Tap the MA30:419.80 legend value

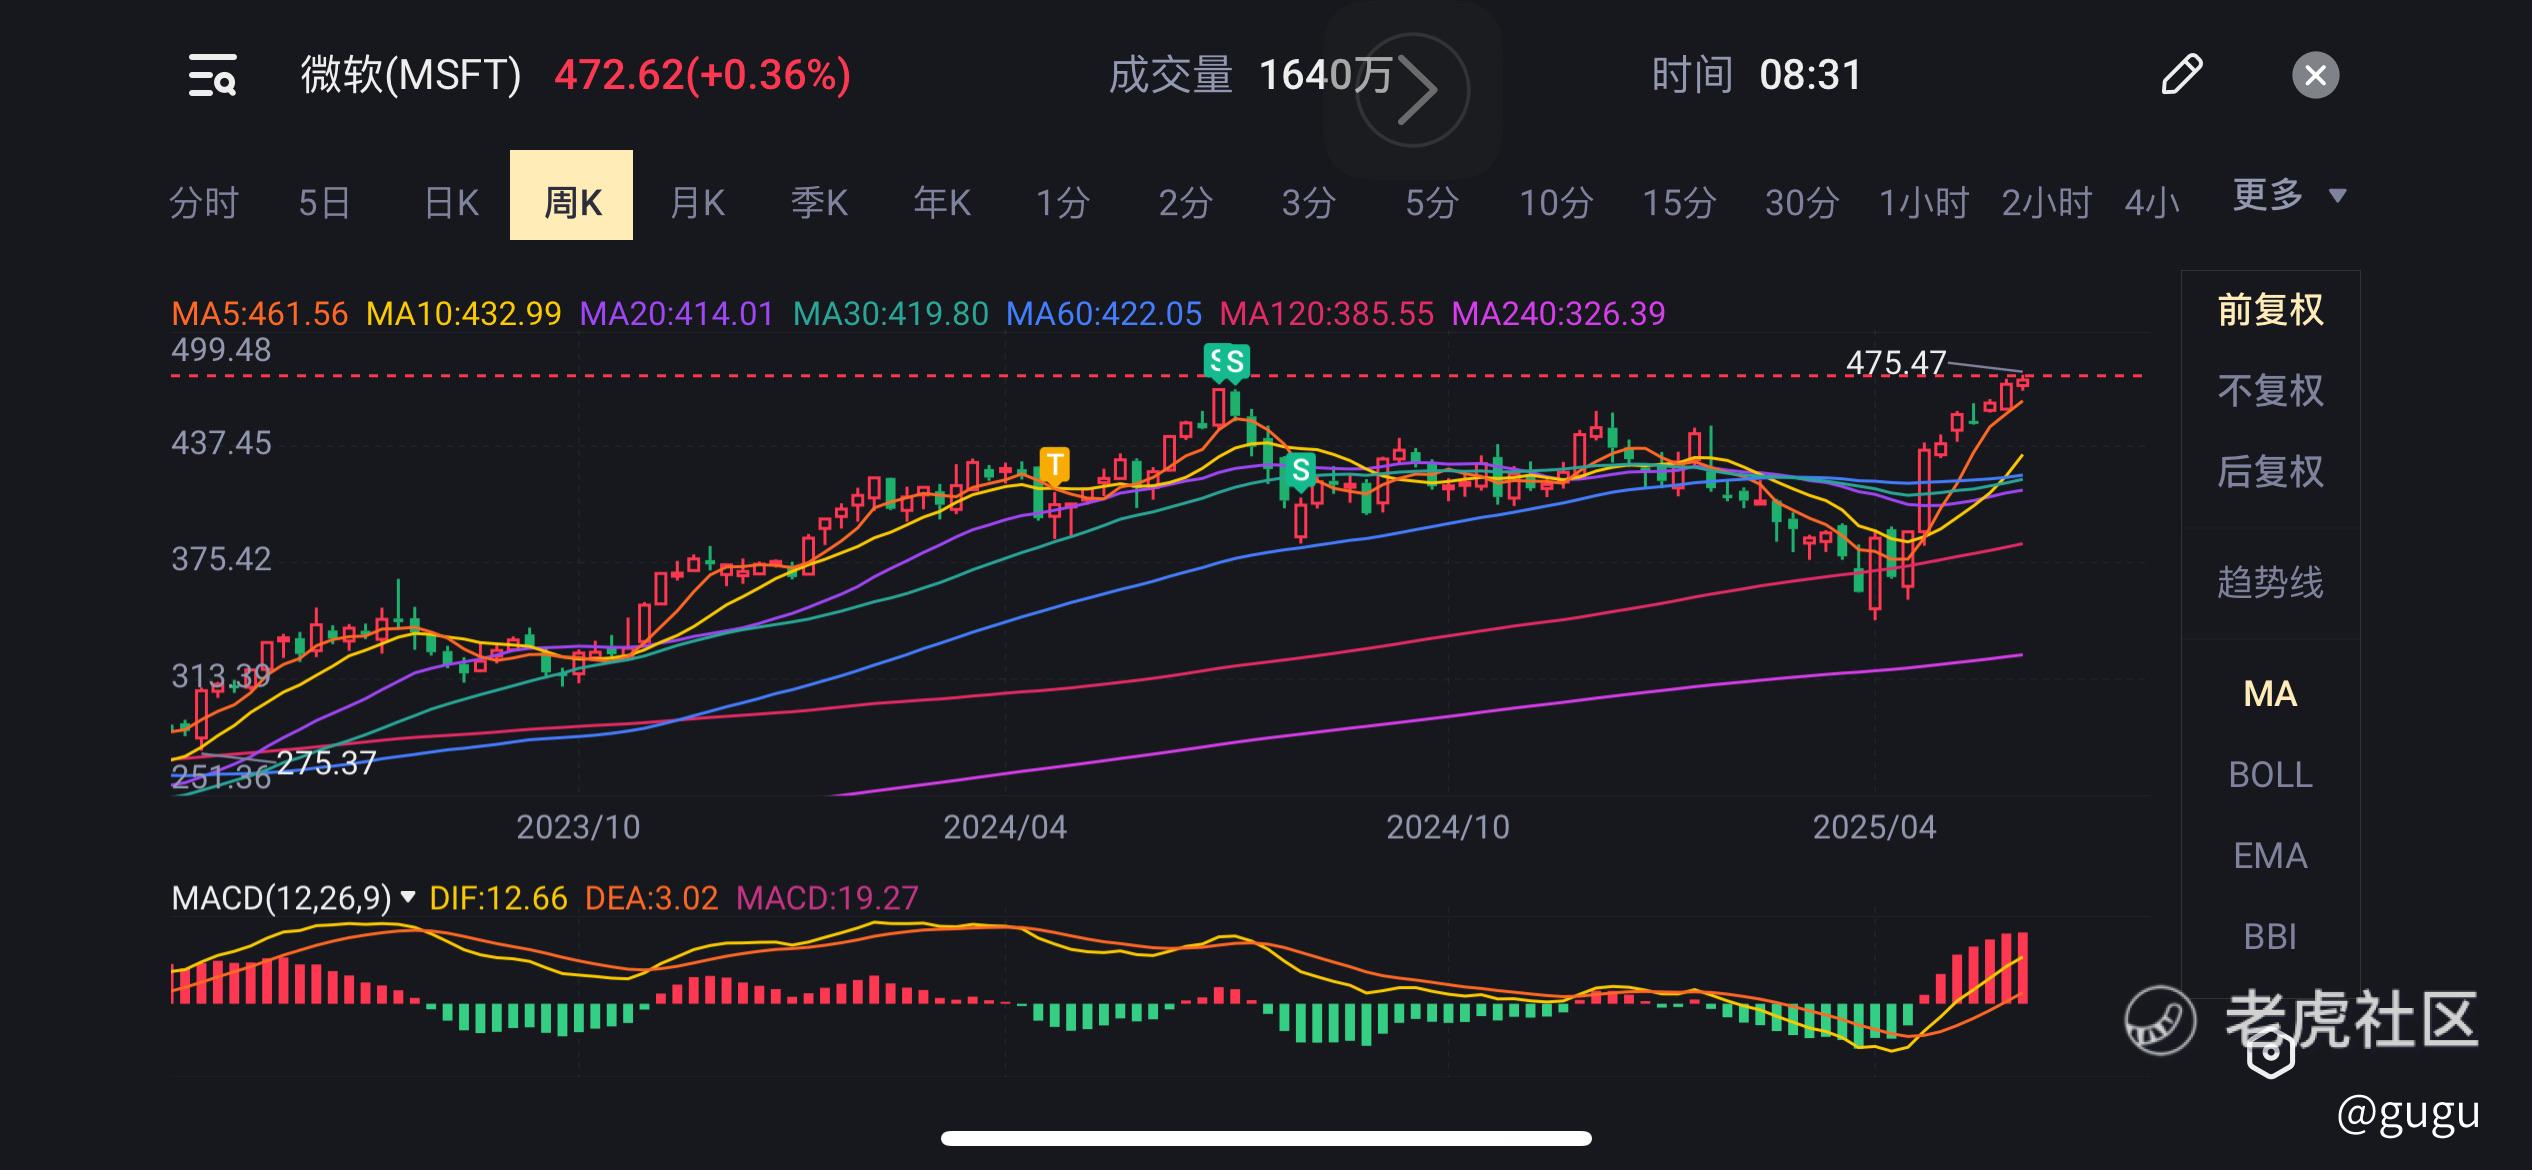click(890, 314)
